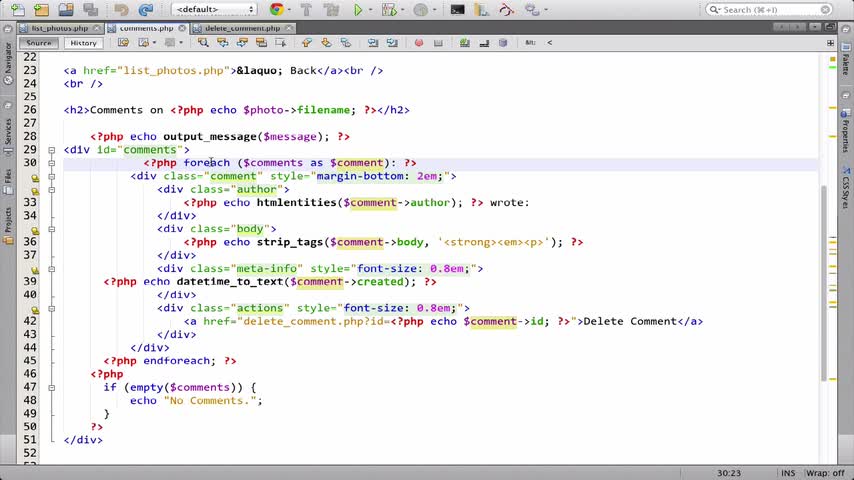Click the Shift Line Right icon
This screenshot has height=480, width=854.
pyautogui.click(x=392, y=42)
